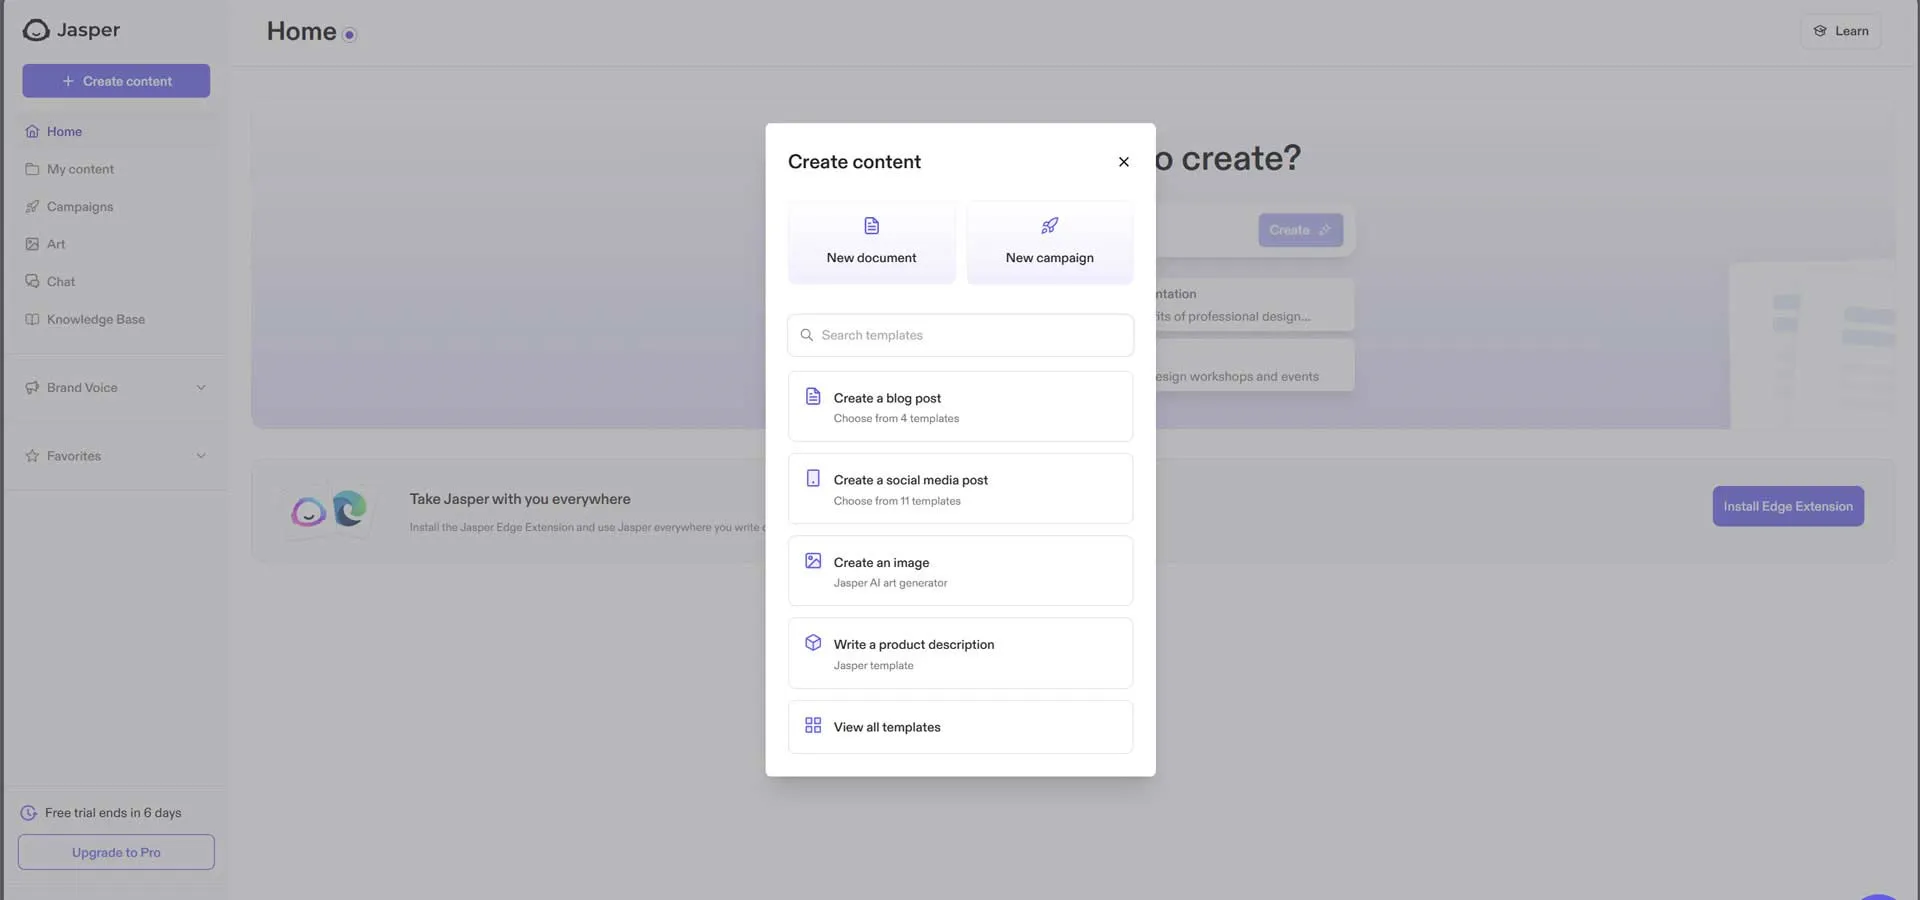Viewport: 1920px width, 900px height.
Task: Click the Chat bubble icon
Action: tap(32, 282)
